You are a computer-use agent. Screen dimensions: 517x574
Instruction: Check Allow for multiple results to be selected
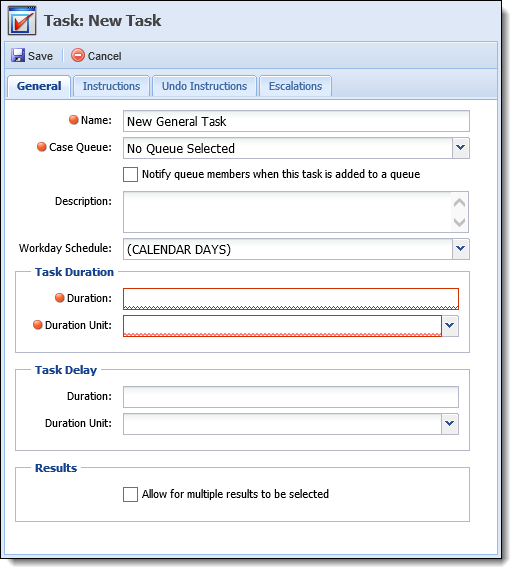130,494
